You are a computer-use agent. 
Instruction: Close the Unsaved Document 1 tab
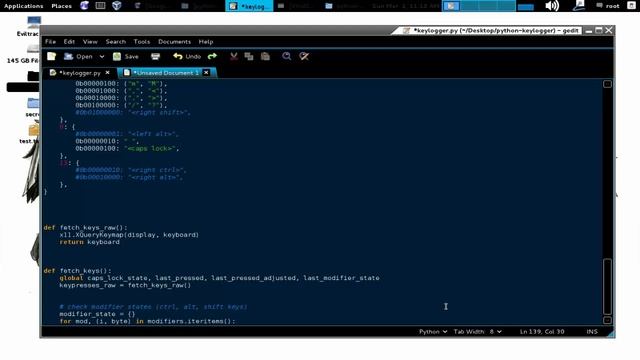pyautogui.click(x=206, y=73)
